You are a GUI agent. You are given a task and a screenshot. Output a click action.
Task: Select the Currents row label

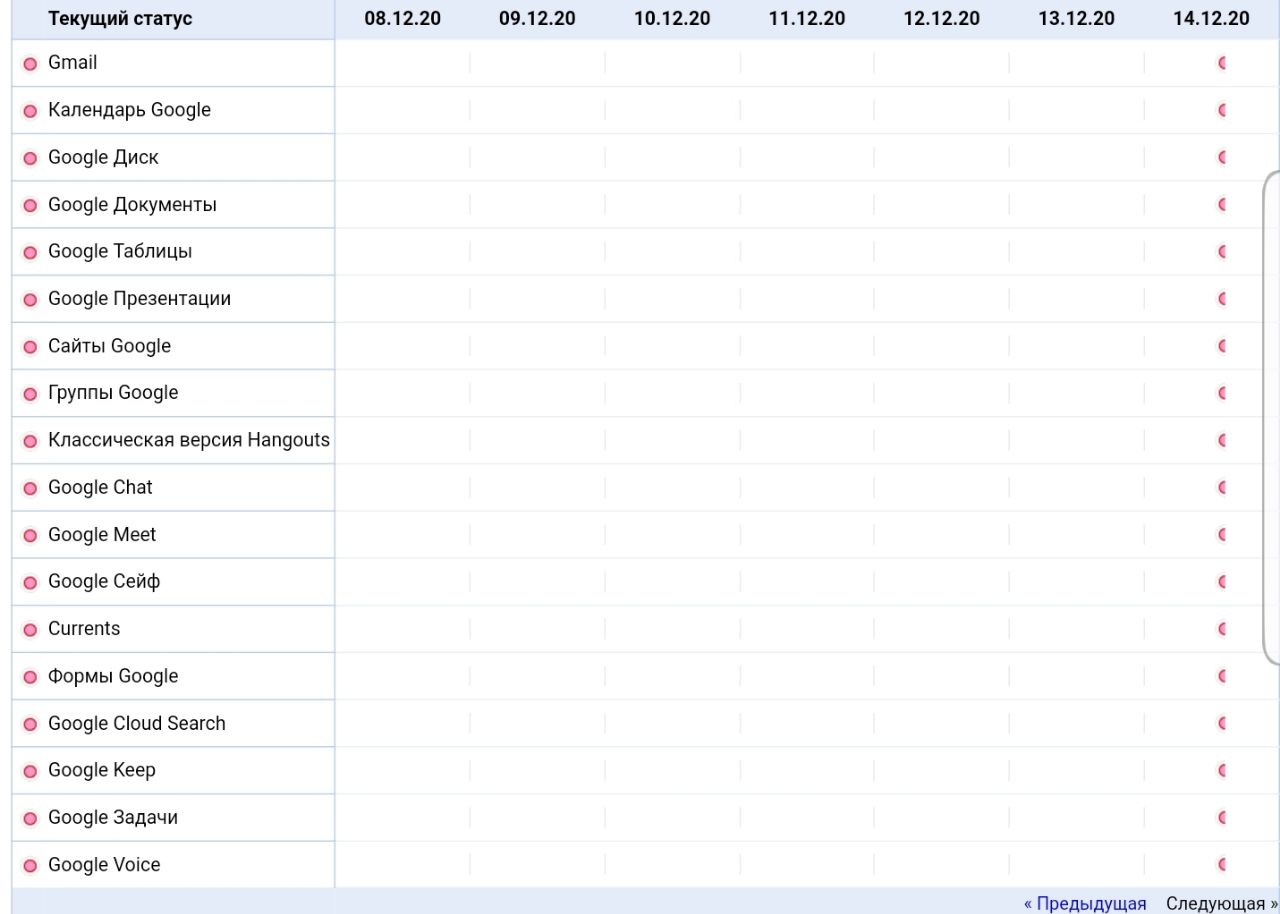click(84, 628)
